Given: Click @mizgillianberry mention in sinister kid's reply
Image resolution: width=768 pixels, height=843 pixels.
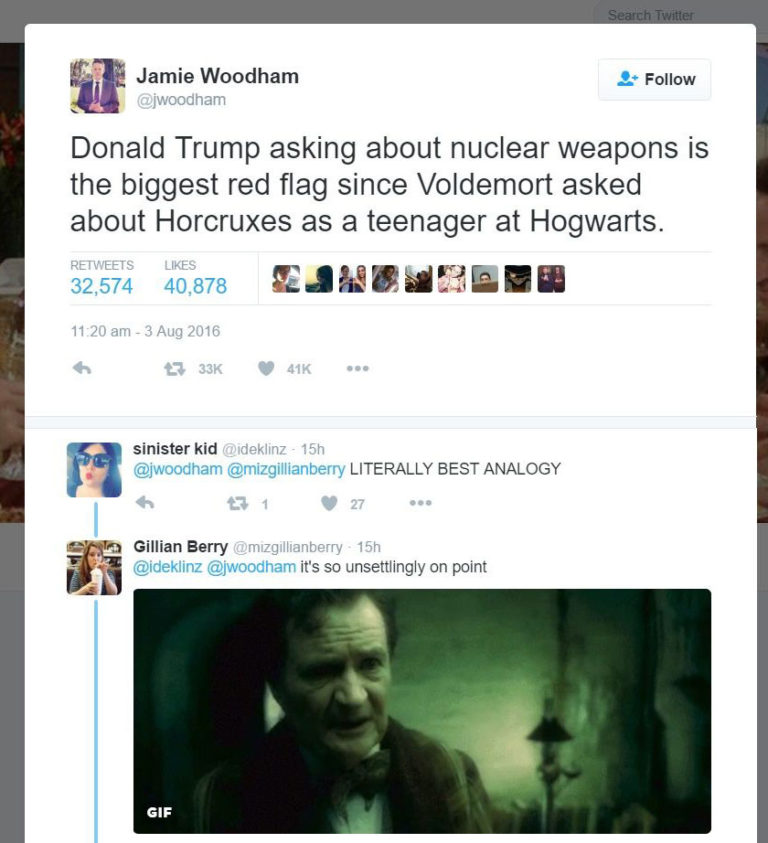Looking at the screenshot, I should 286,469.
